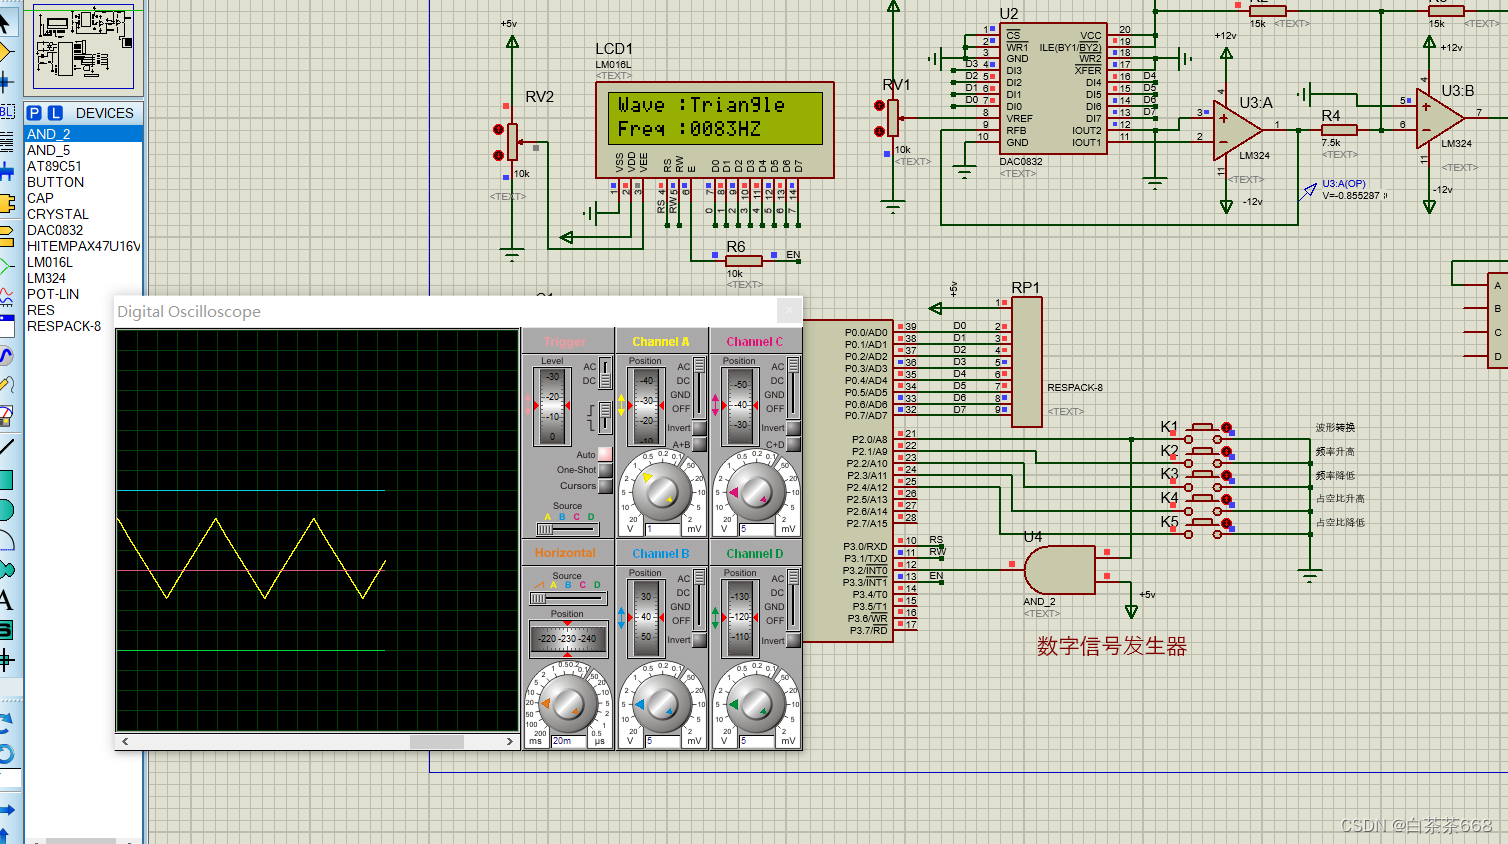Toggle the Trigger Auto button

point(605,454)
